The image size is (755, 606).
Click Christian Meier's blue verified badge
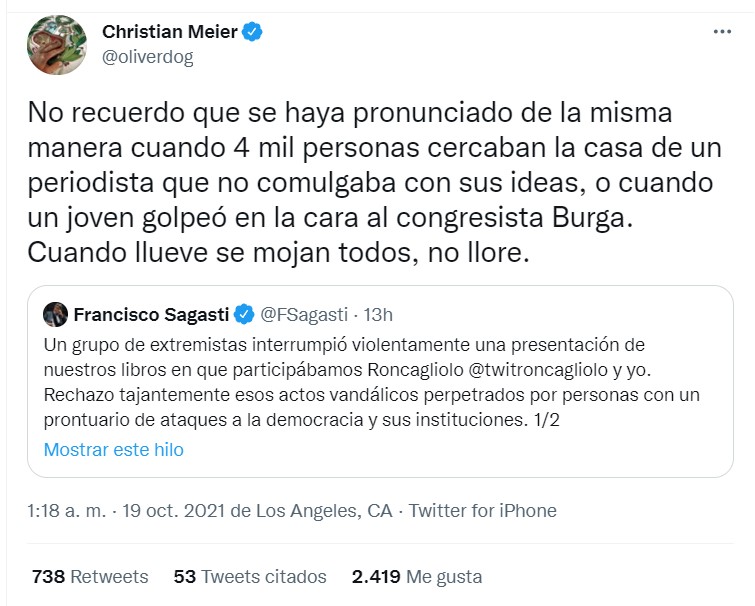(254, 32)
